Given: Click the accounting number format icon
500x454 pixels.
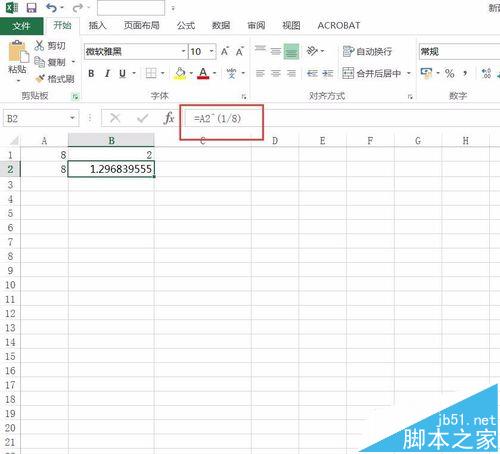Looking at the screenshot, I should point(427,73).
